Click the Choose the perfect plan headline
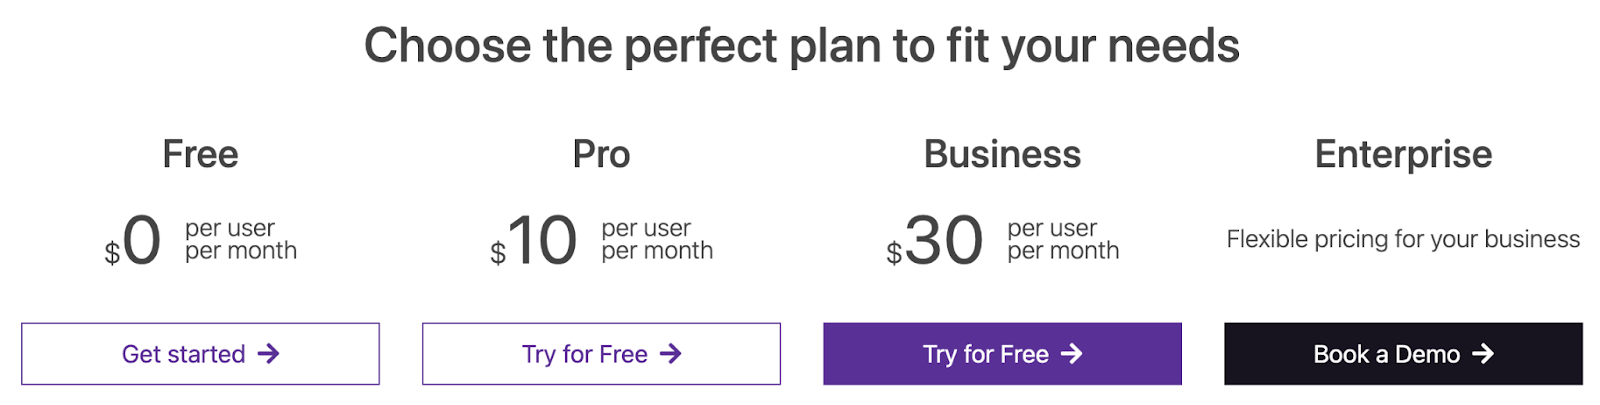The height and width of the screenshot is (405, 1600). click(801, 46)
